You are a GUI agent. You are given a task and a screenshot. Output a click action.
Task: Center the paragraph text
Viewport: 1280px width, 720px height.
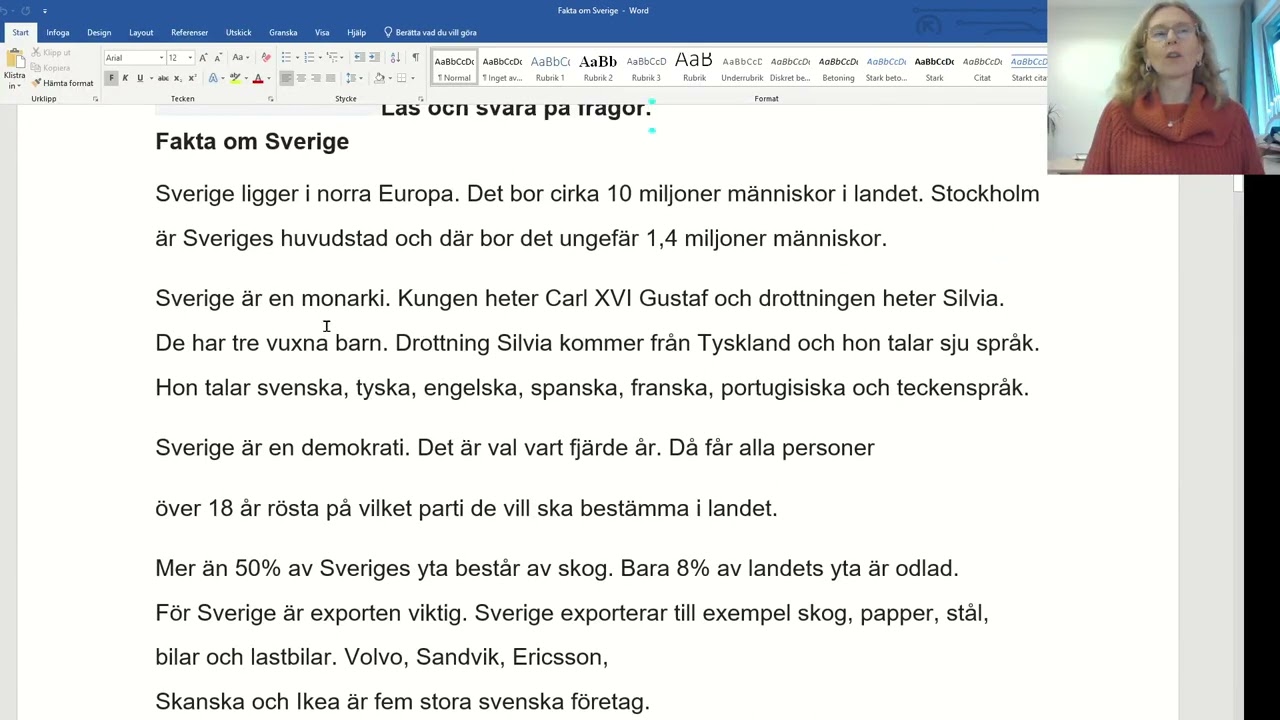click(301, 78)
